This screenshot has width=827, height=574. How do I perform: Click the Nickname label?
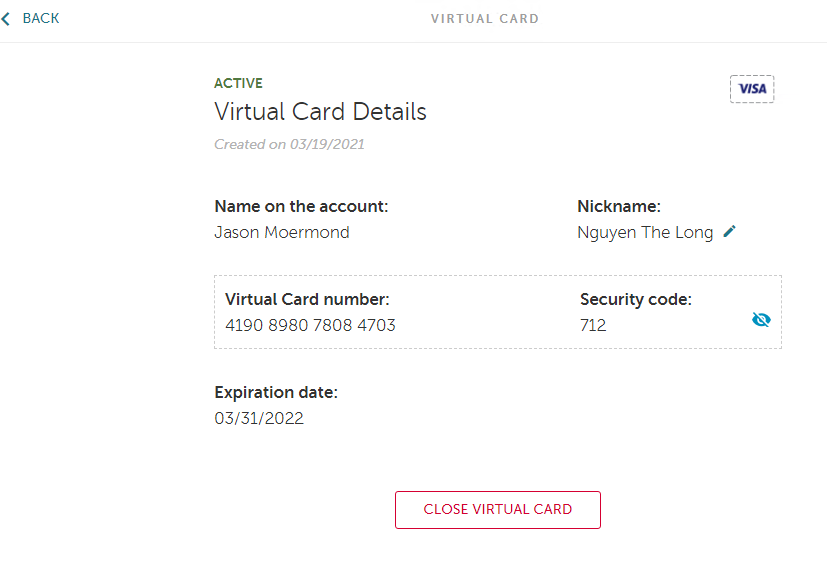[619, 207]
